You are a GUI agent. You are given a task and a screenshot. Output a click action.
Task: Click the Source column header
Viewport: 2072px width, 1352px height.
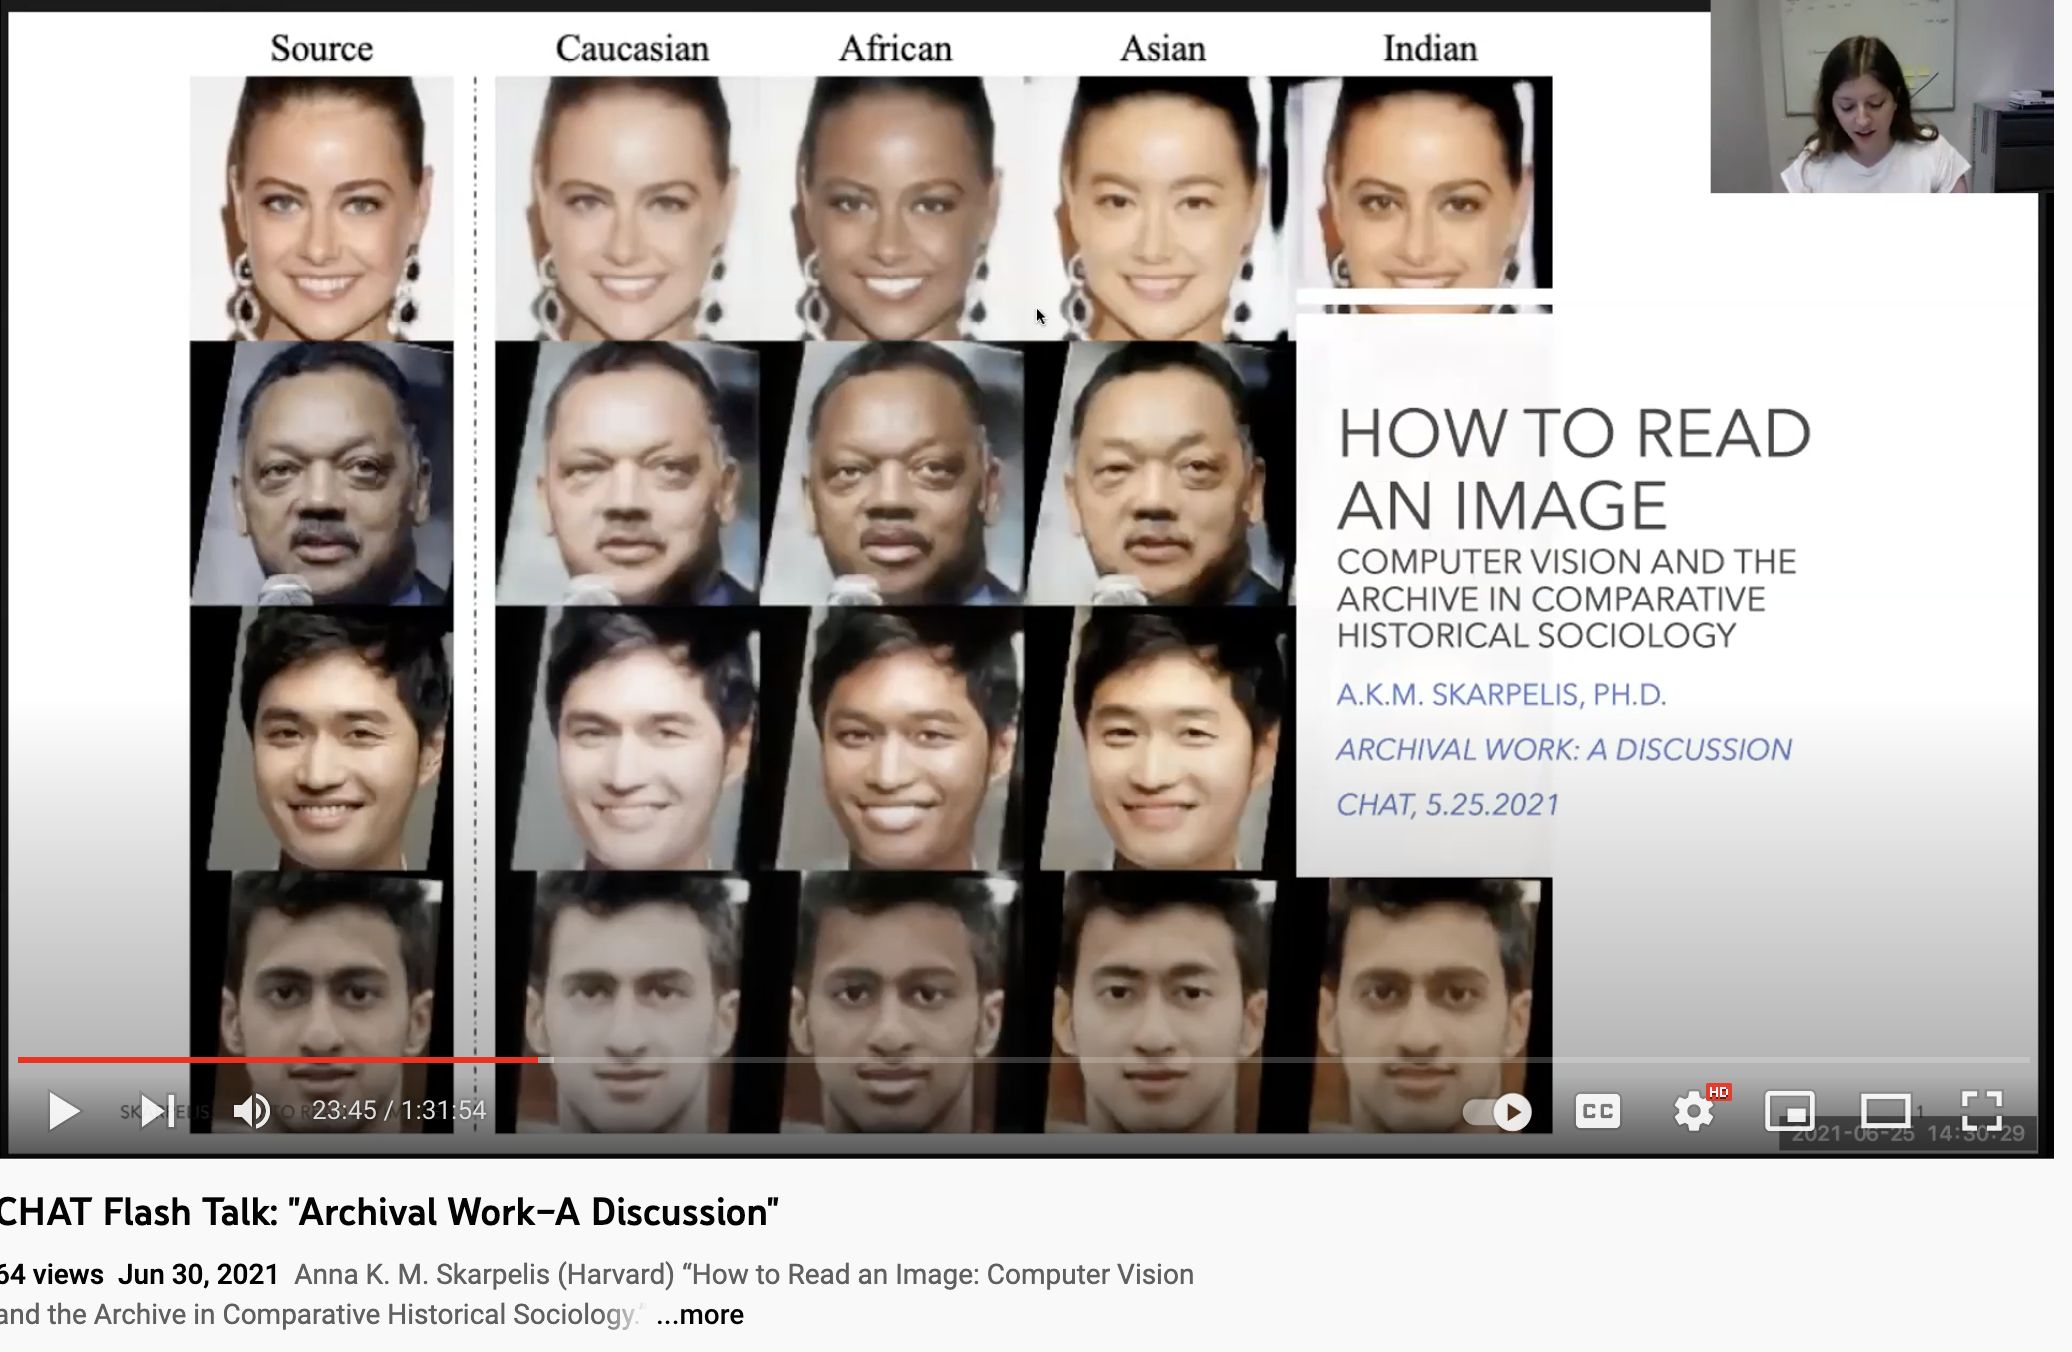pyautogui.click(x=321, y=48)
